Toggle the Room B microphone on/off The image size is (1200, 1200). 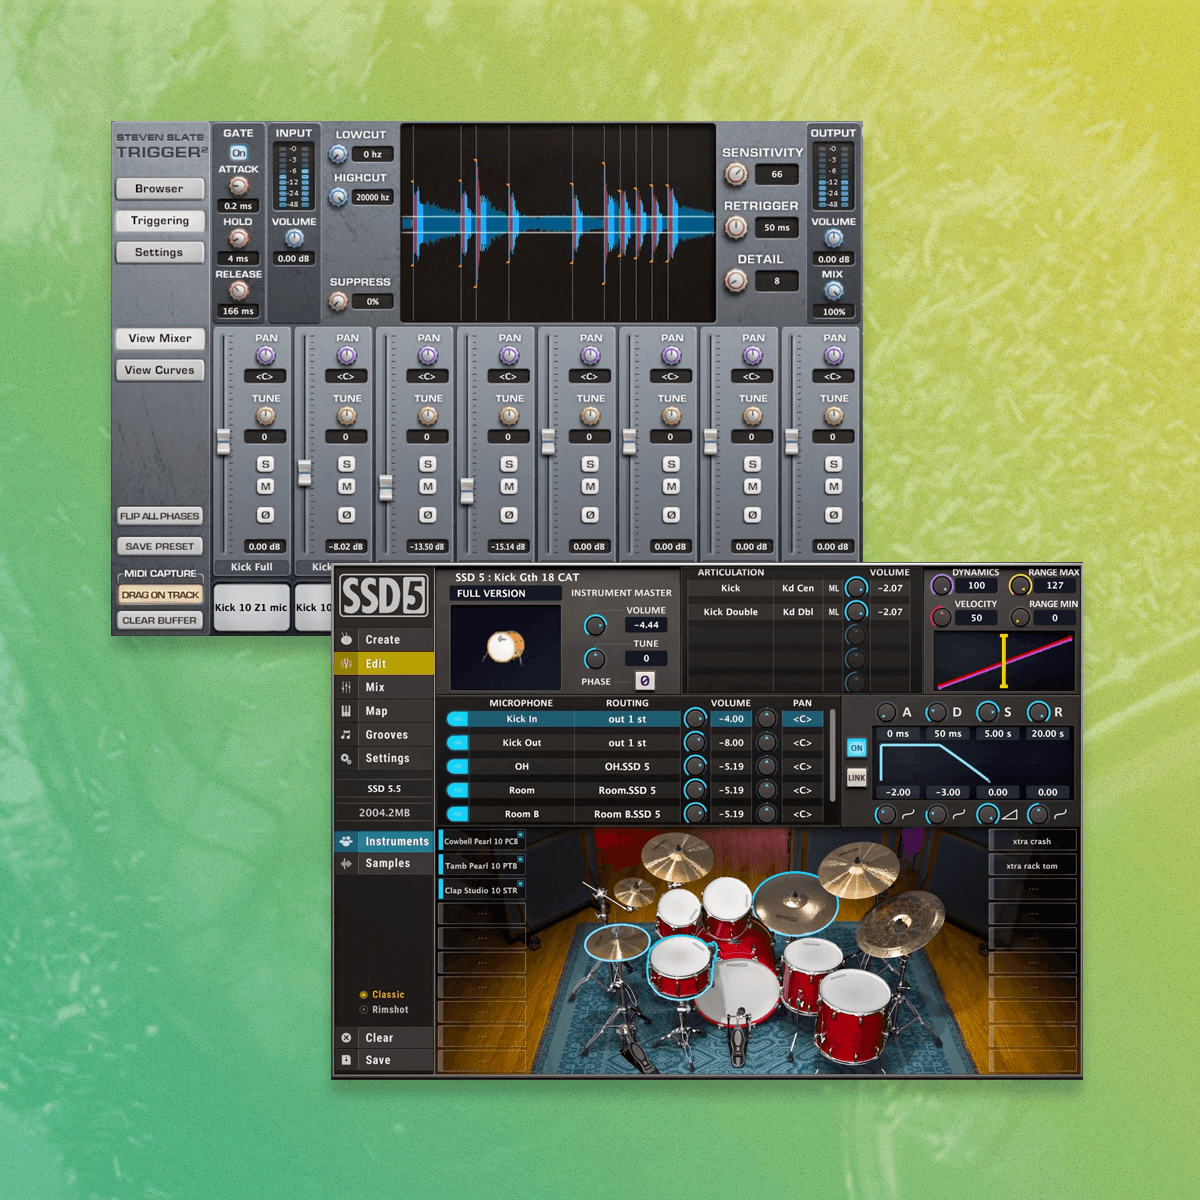pyautogui.click(x=457, y=814)
